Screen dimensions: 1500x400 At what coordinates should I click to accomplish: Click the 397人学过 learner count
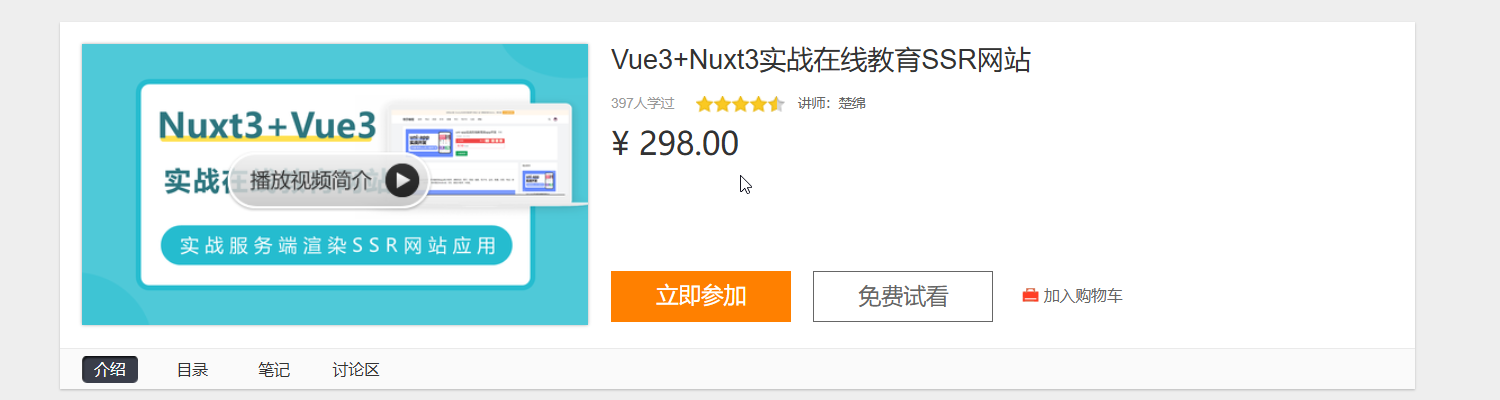643,103
